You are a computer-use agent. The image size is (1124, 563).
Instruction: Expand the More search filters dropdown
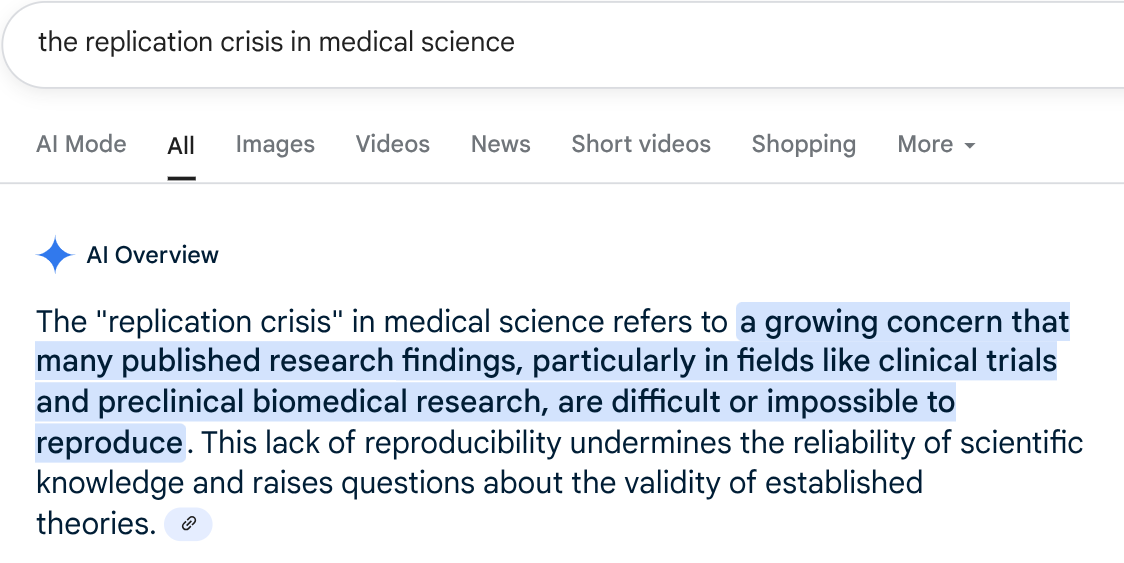pos(936,144)
